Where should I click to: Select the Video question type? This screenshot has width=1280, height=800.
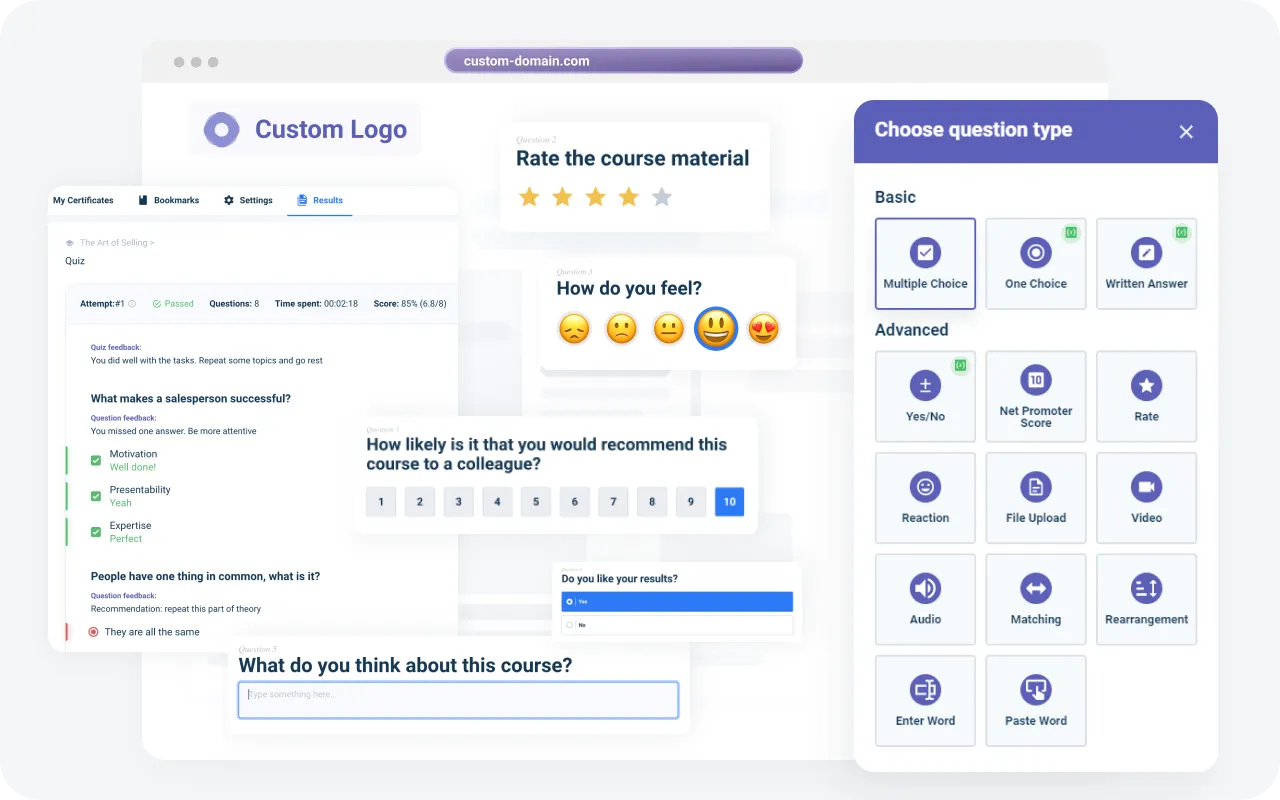tap(1146, 497)
